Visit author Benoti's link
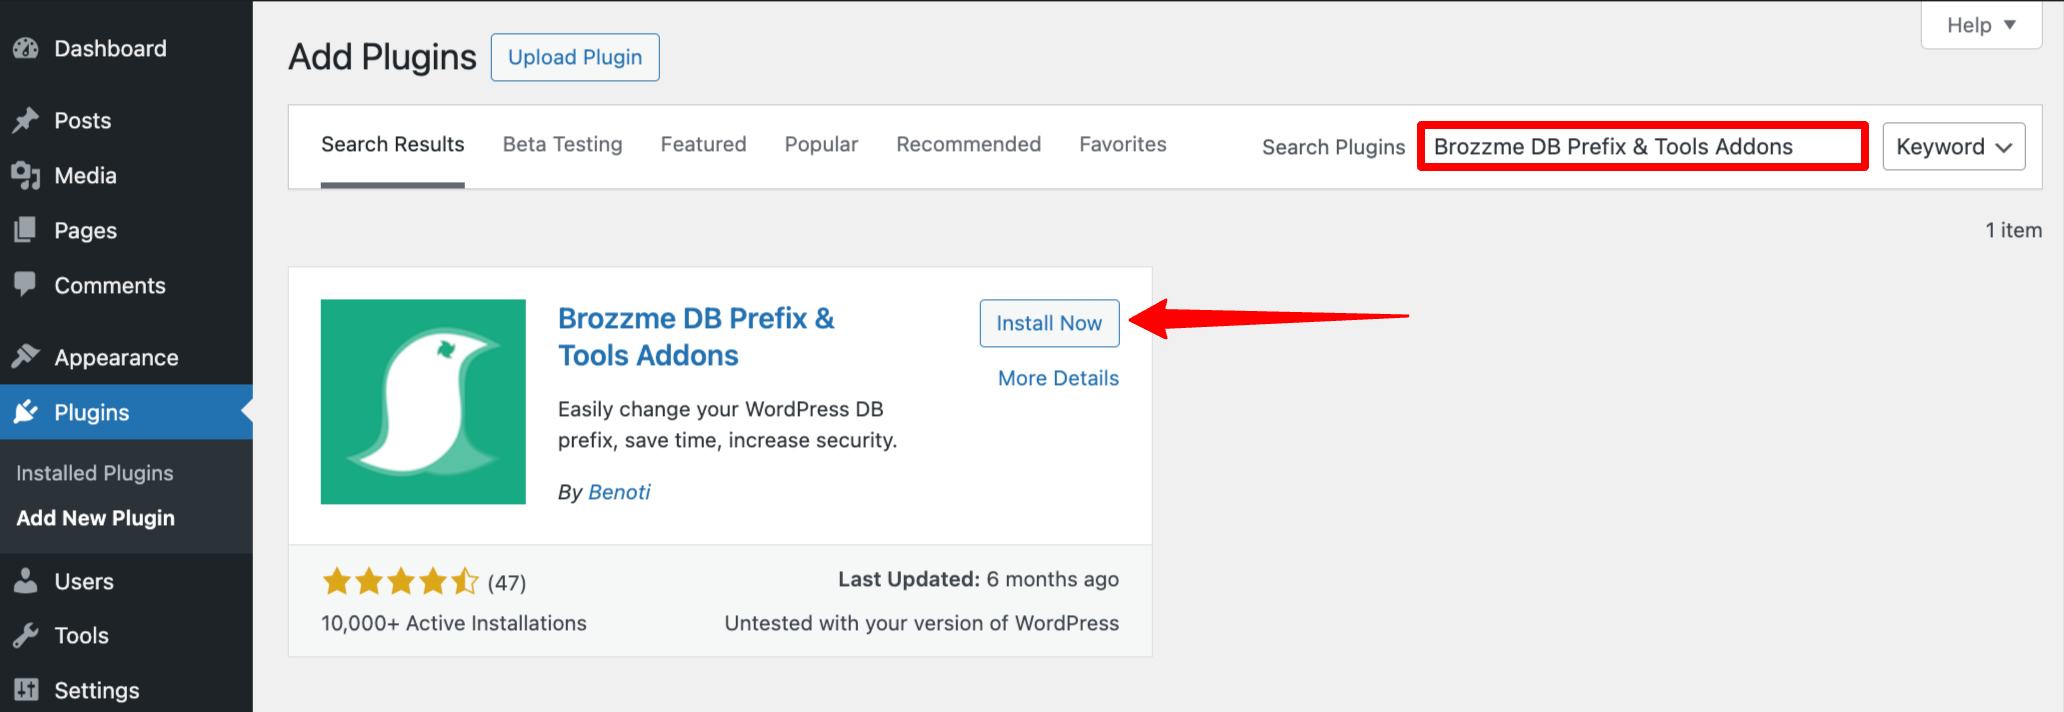This screenshot has width=2064, height=712. [619, 492]
